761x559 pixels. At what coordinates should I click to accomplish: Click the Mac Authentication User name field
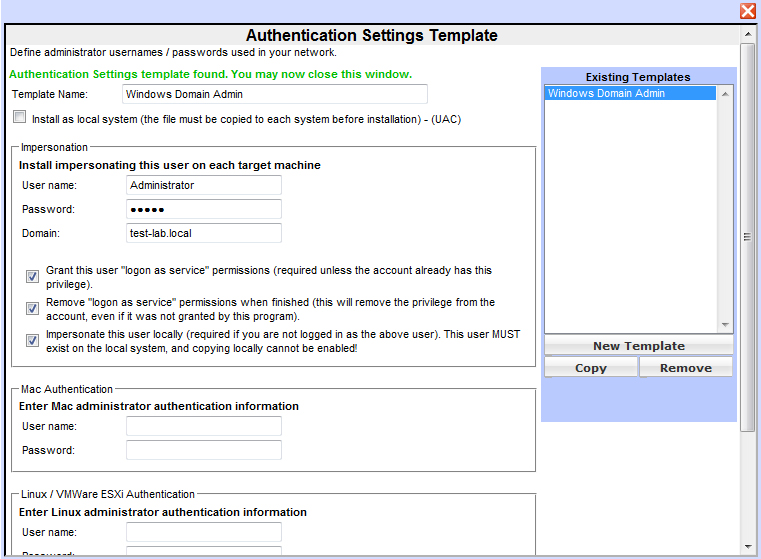tap(204, 426)
